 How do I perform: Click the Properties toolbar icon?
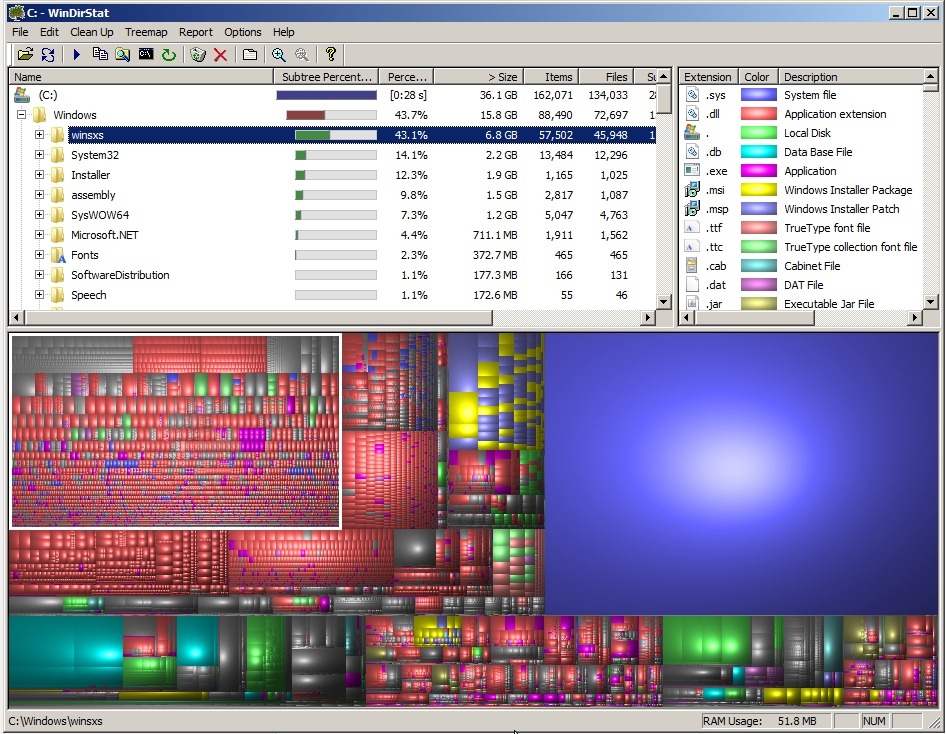point(249,55)
